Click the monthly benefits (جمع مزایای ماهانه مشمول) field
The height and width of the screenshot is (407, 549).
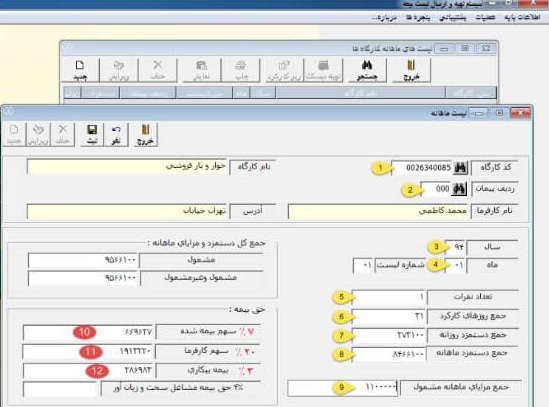tap(342, 387)
